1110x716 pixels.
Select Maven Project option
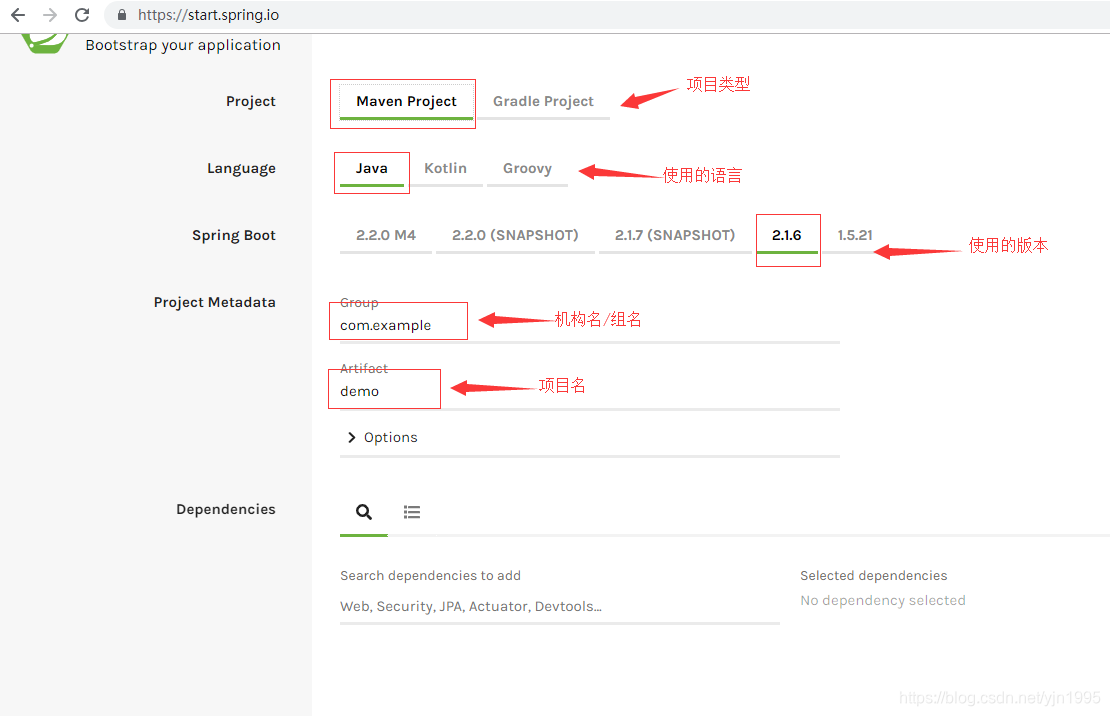tap(406, 101)
